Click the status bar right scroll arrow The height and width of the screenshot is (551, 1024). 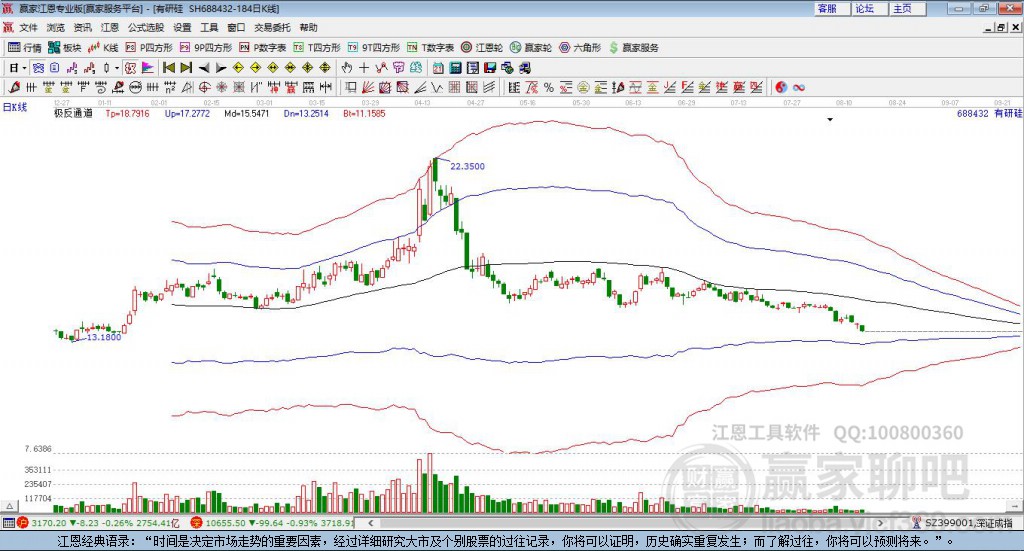click(x=880, y=523)
